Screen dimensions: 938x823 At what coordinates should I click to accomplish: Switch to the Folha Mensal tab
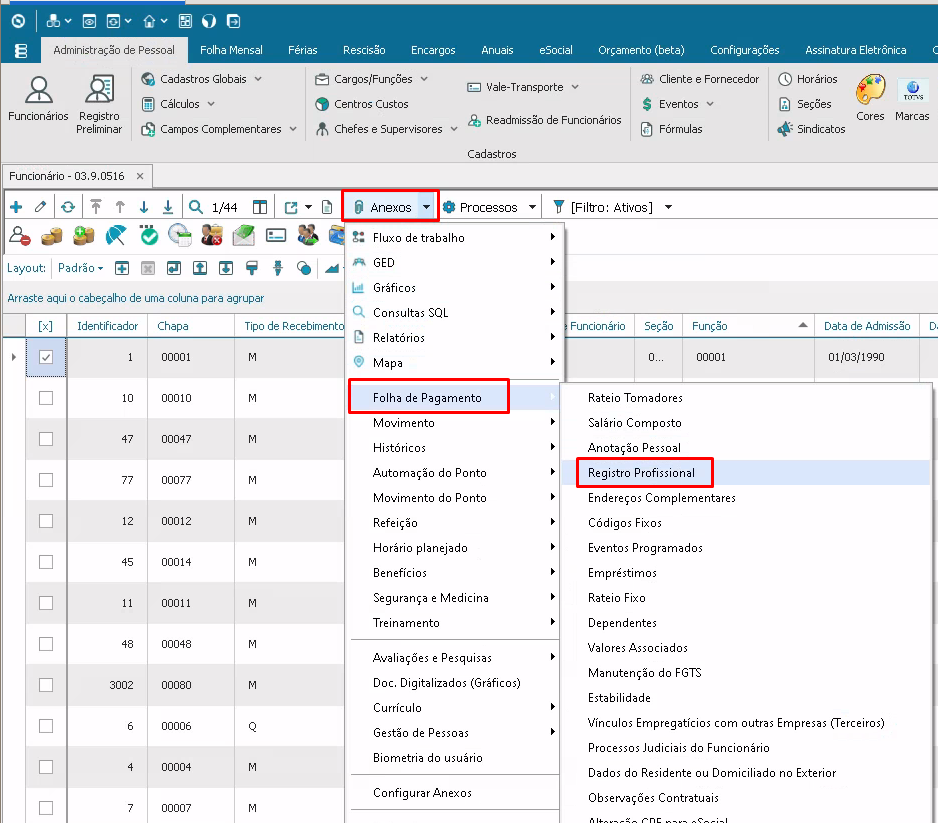click(231, 50)
